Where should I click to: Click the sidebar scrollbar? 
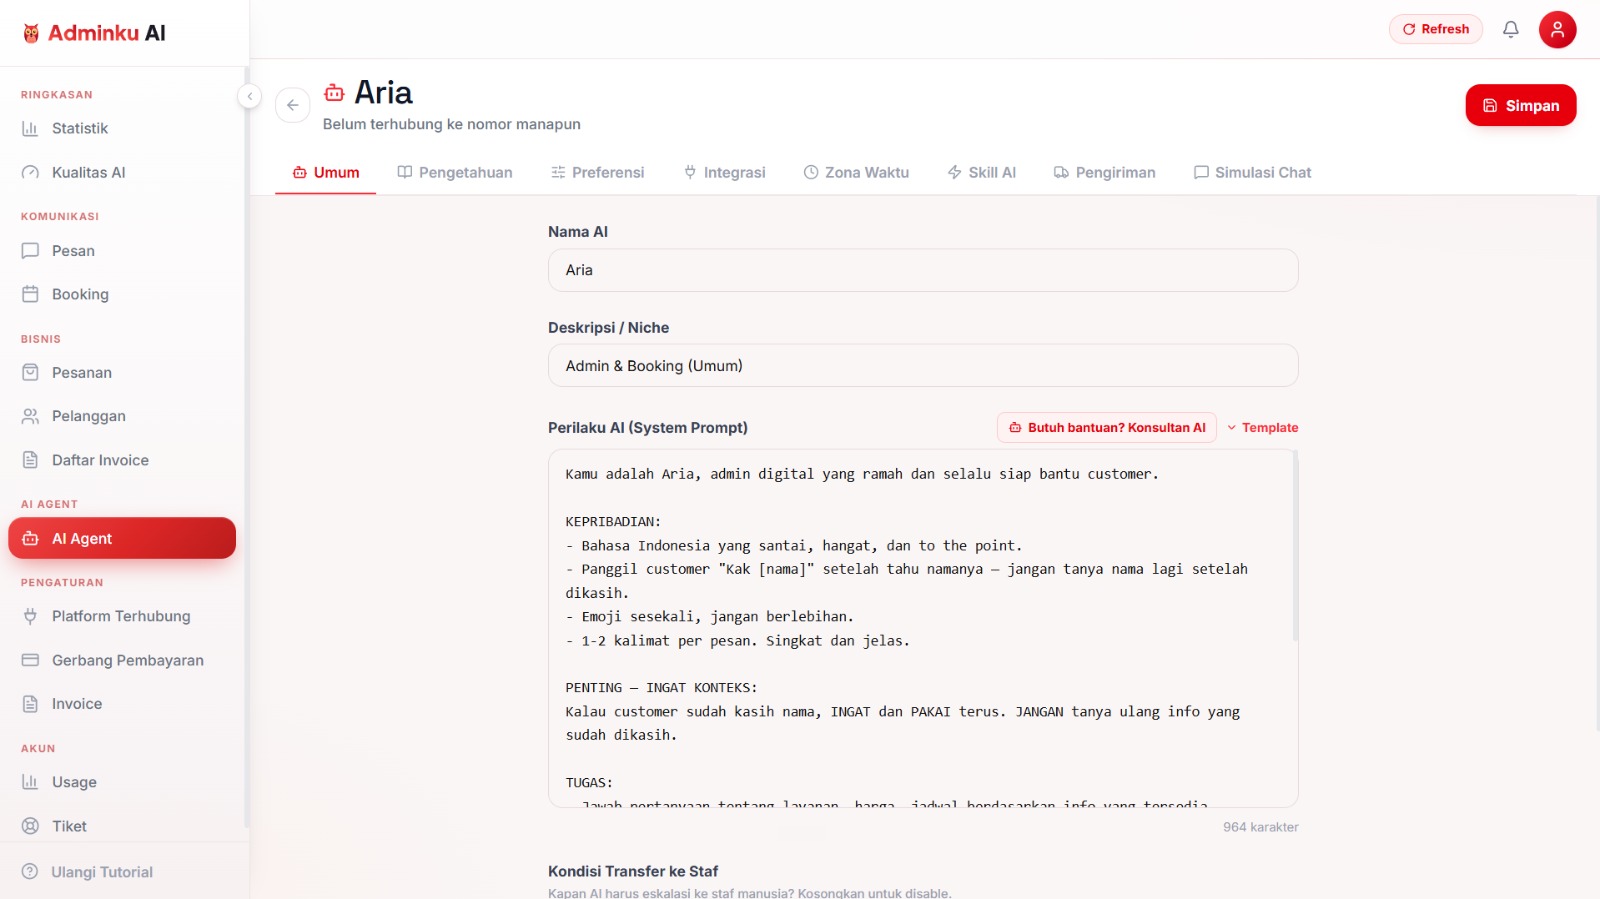pos(246,448)
